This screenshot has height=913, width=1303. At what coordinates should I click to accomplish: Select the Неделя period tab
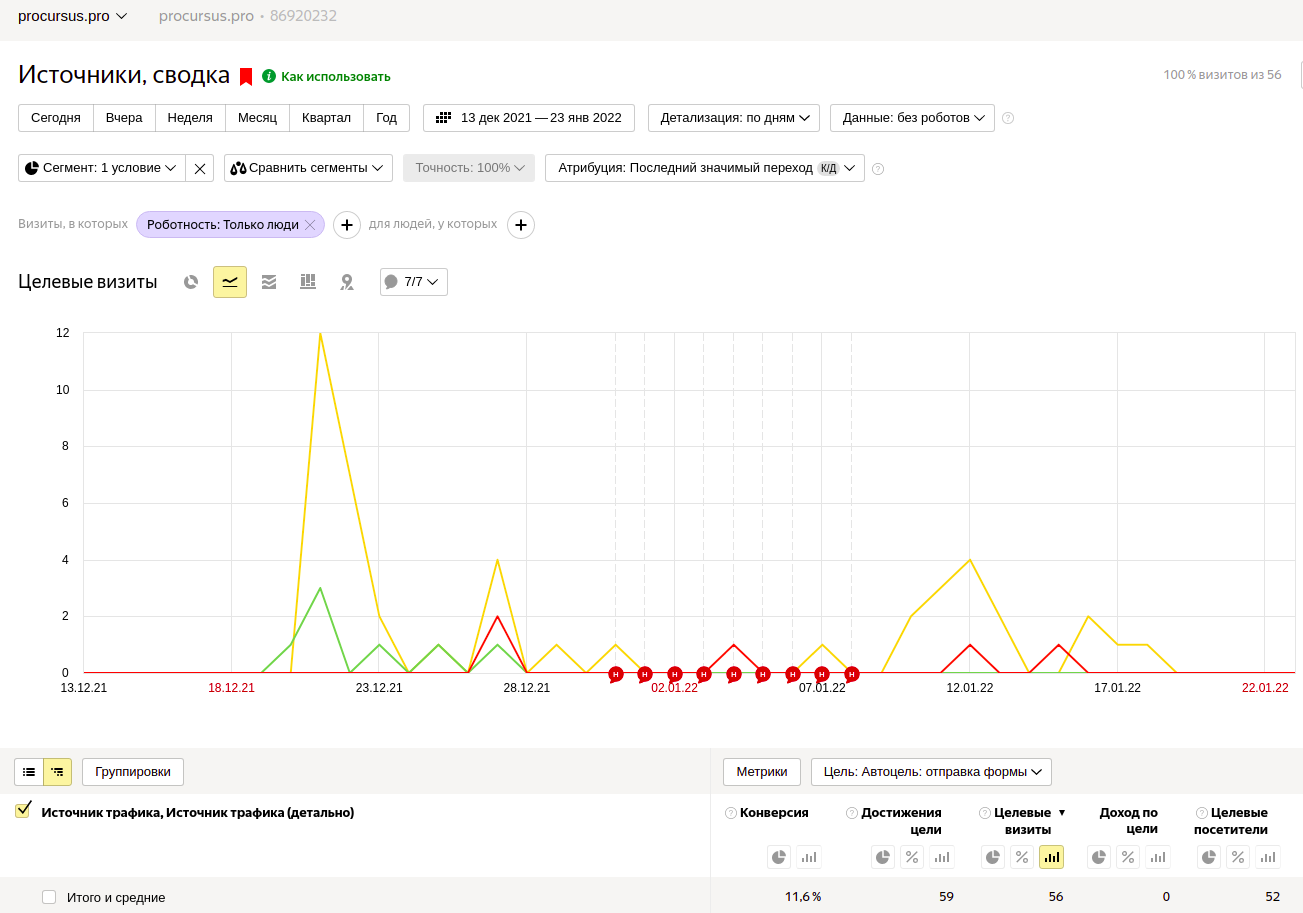click(190, 118)
